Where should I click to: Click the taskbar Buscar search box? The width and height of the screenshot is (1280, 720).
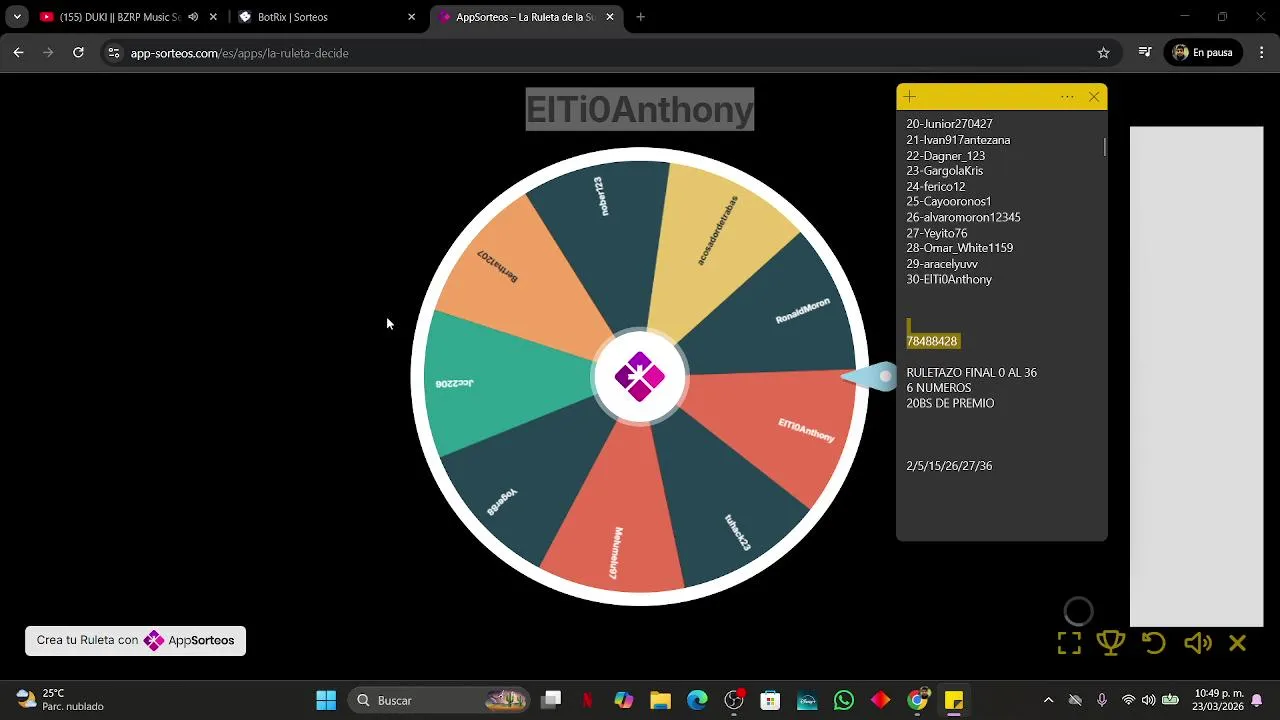(437, 700)
